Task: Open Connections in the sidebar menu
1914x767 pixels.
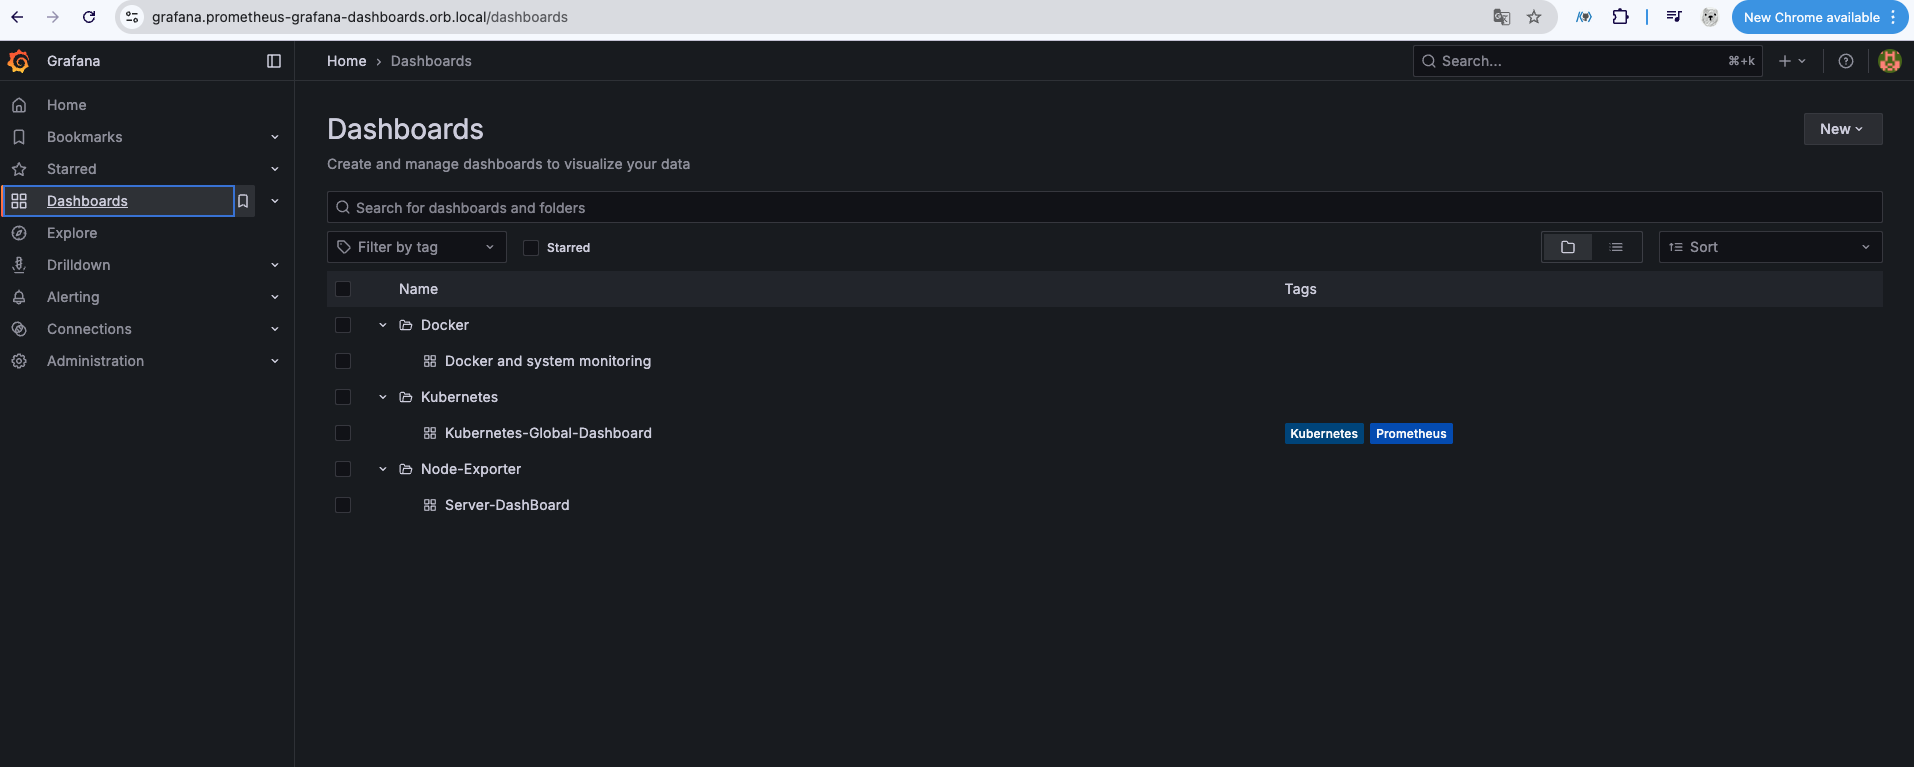Action: 89,329
